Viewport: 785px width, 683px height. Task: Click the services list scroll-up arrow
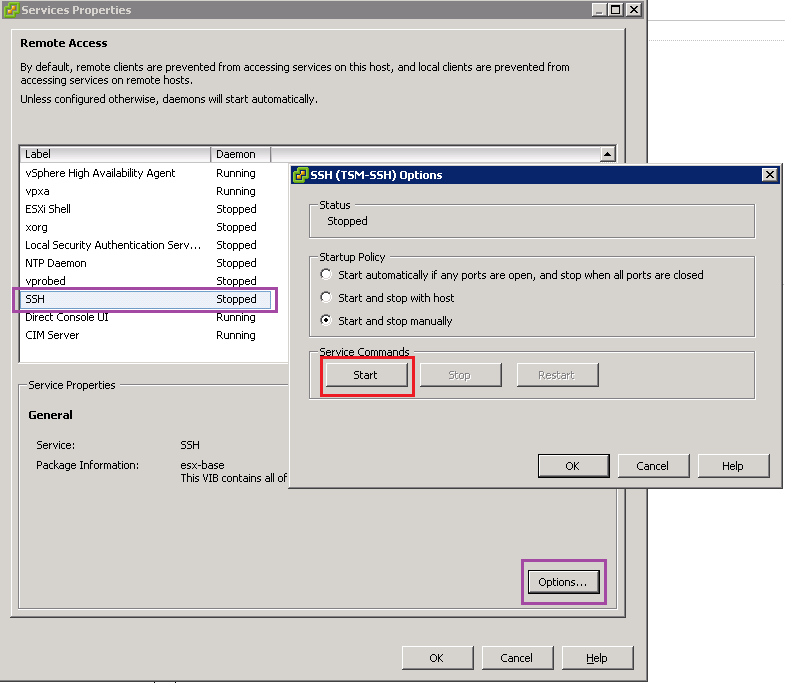tap(607, 154)
